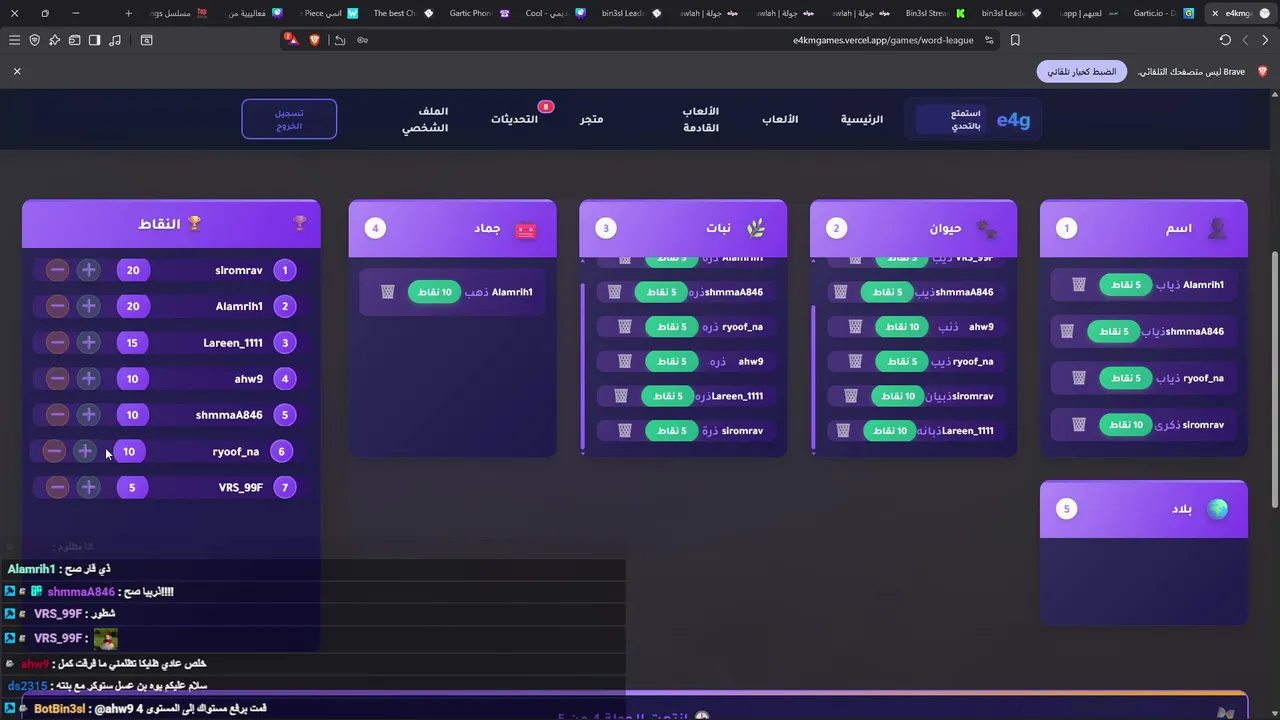Reload the page
Screen dimensions: 1280x720
pyautogui.click(x=1225, y=40)
